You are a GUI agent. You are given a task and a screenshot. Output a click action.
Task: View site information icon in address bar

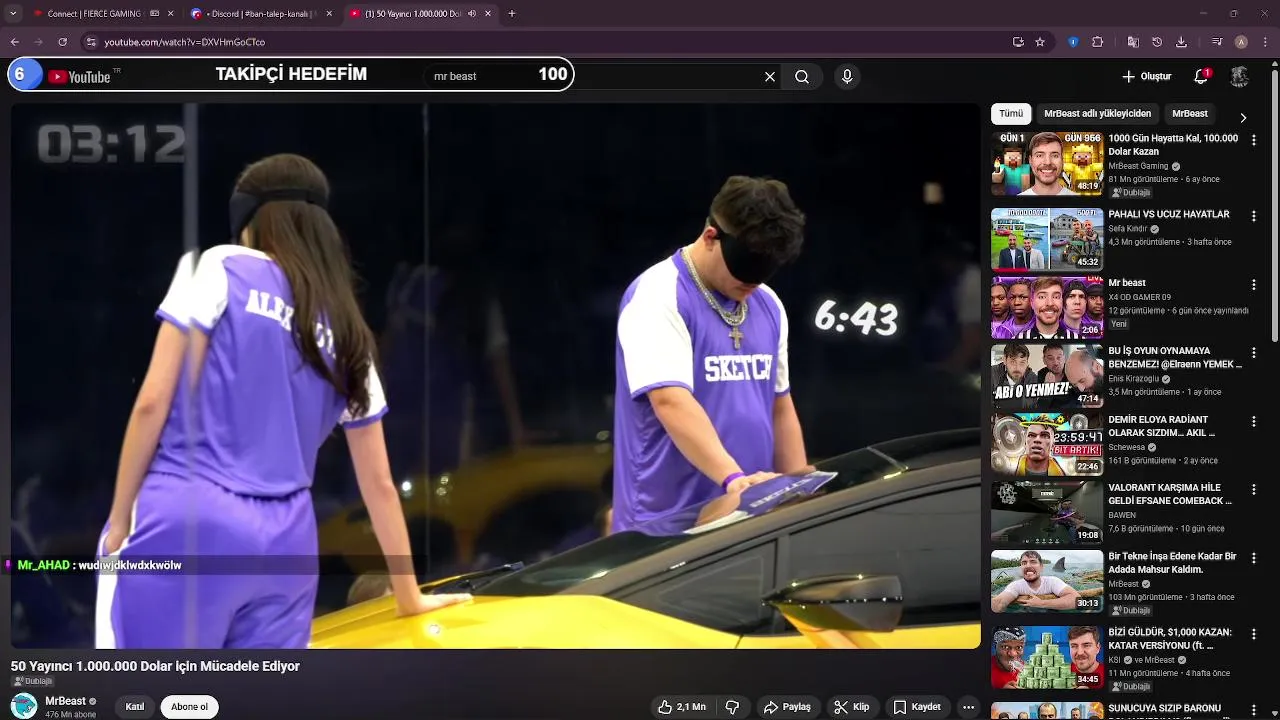(91, 42)
